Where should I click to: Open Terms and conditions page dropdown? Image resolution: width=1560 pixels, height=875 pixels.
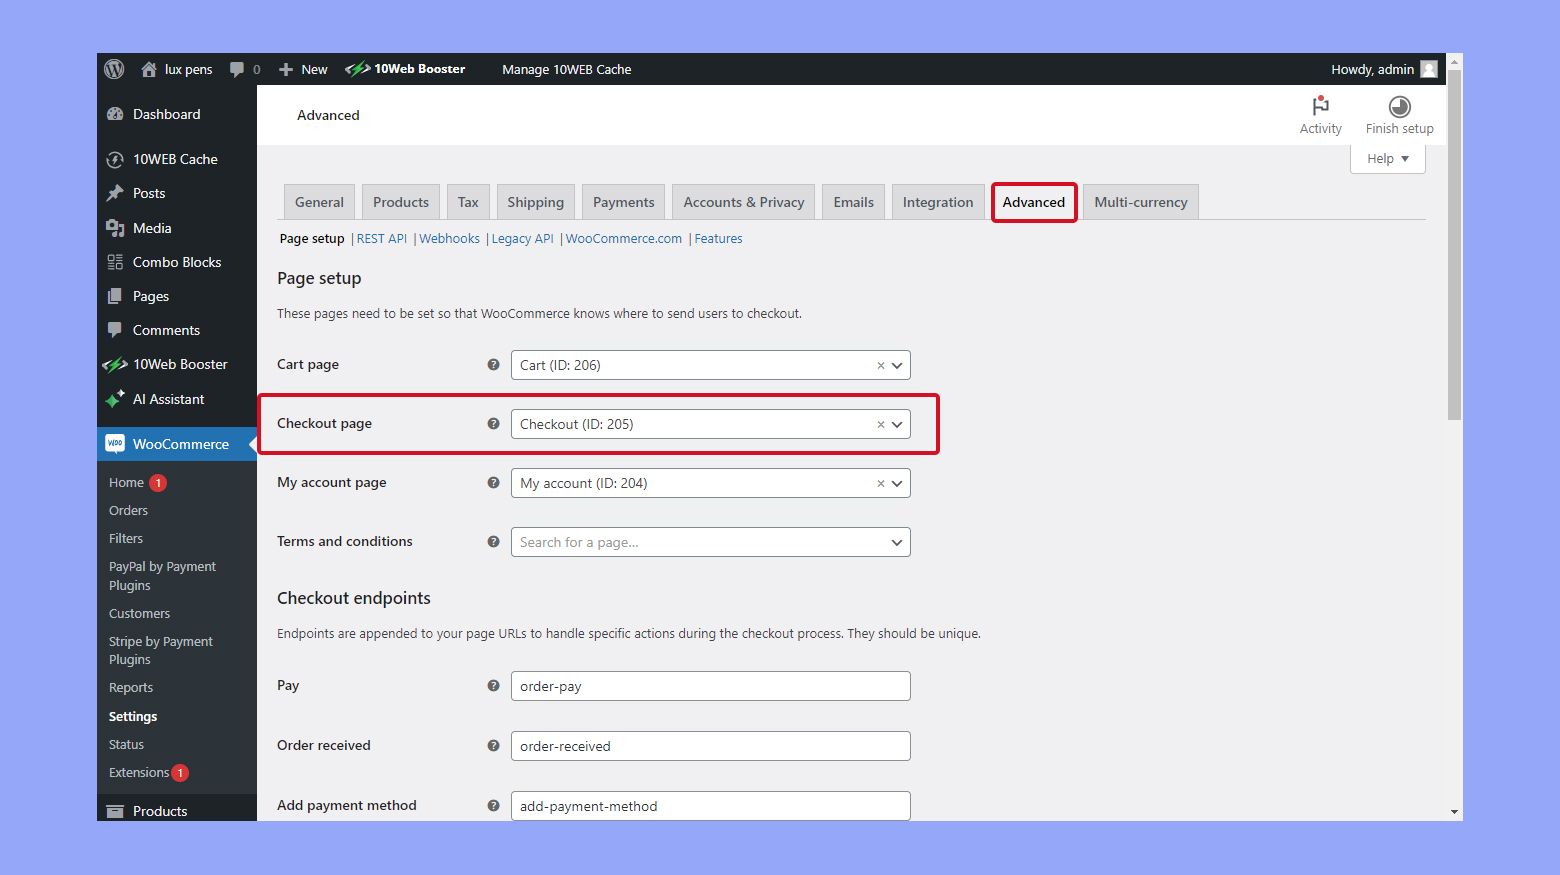click(x=897, y=542)
